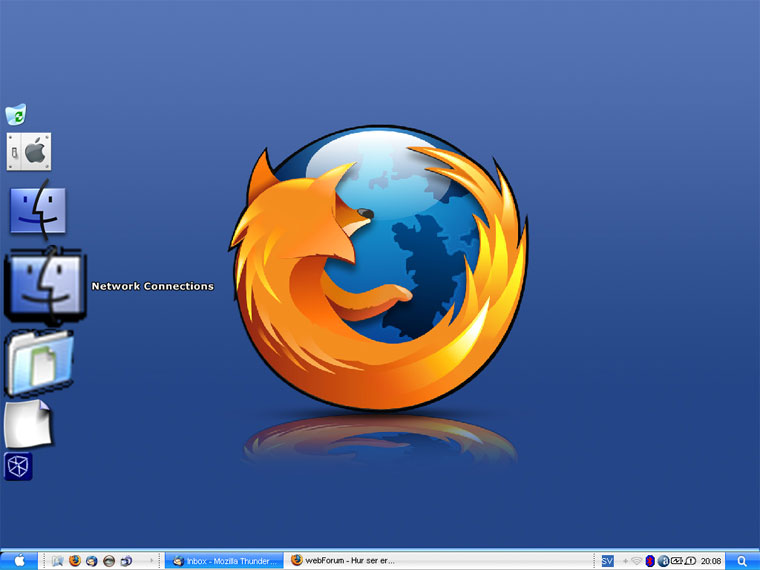Open the battery power tray icon
The image size is (760, 570).
(x=677, y=561)
